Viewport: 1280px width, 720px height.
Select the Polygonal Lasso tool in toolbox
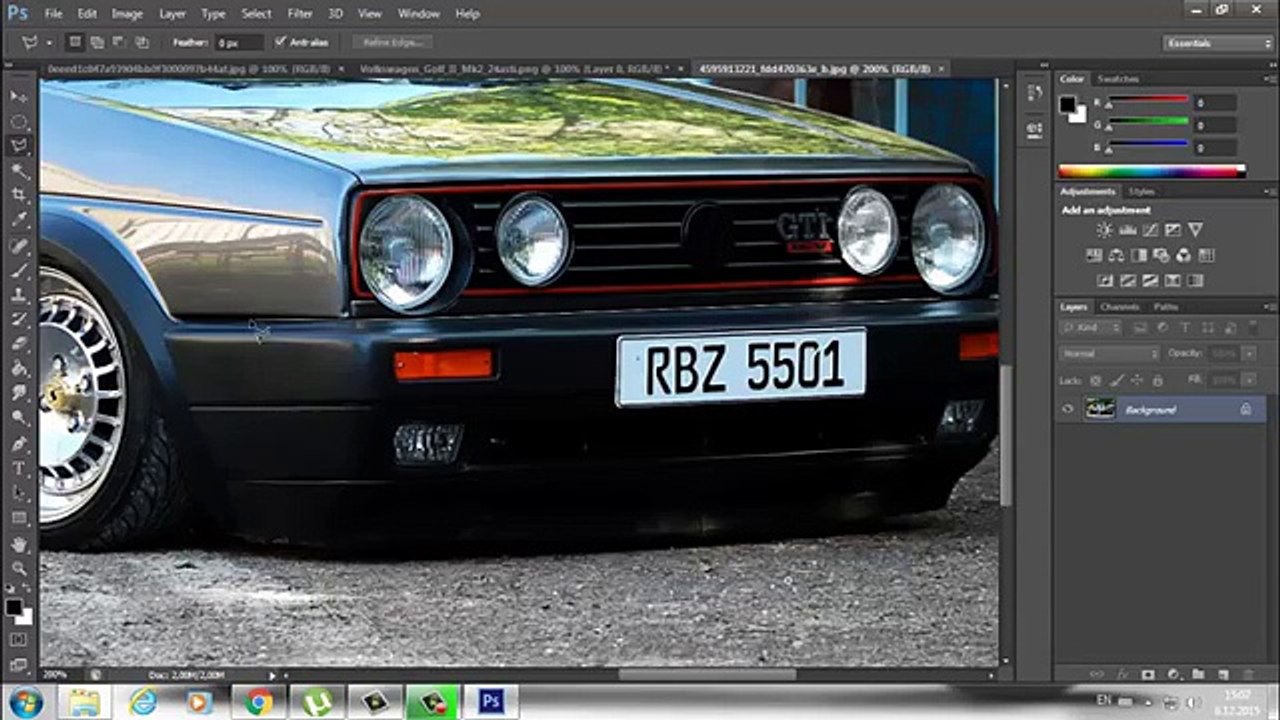19,146
